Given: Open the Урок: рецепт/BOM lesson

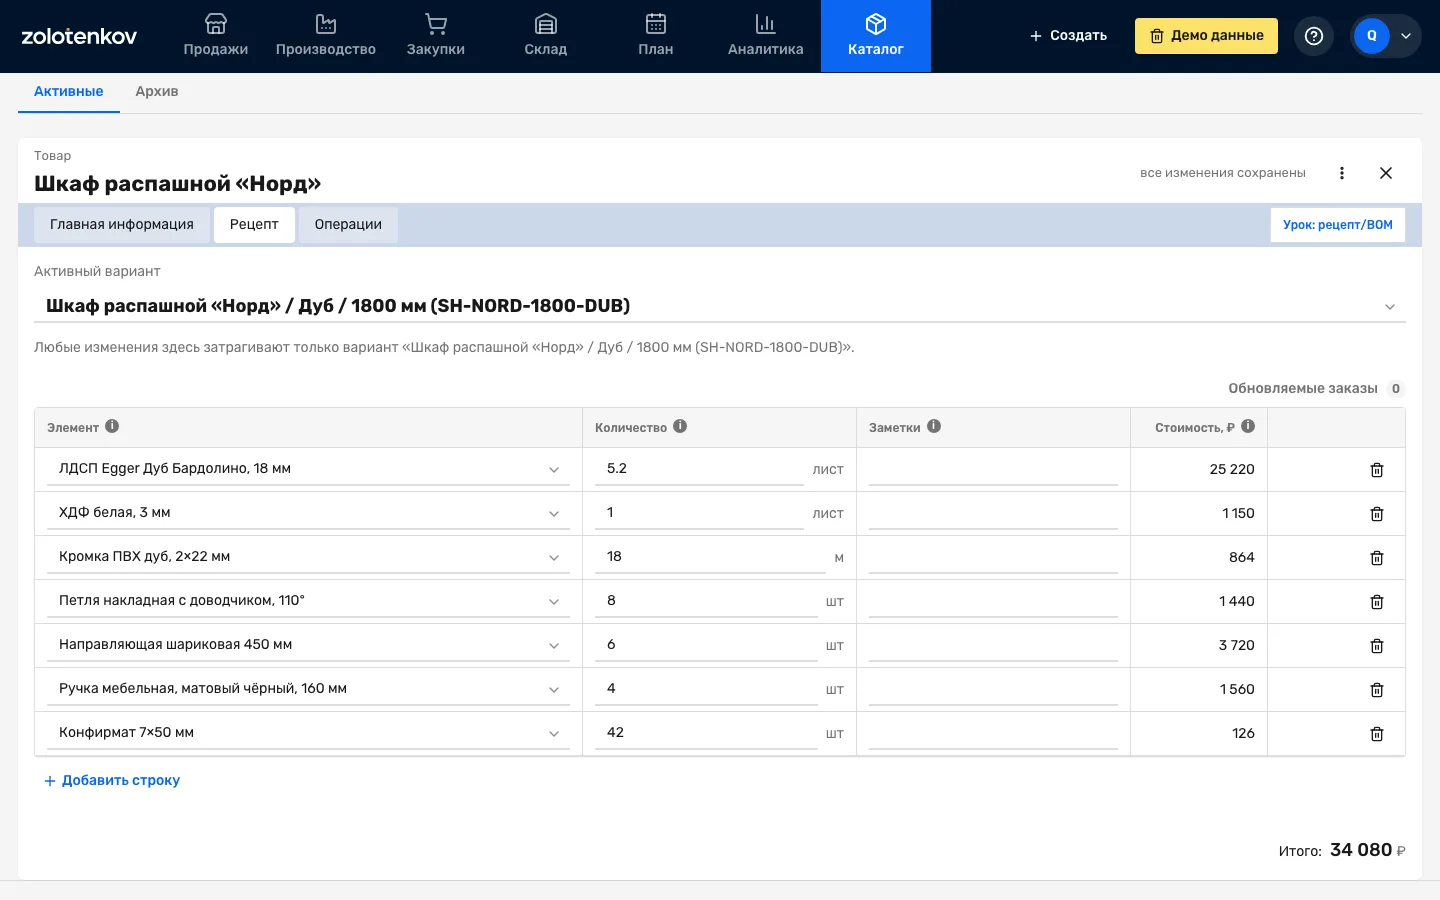Looking at the screenshot, I should coord(1338,225).
